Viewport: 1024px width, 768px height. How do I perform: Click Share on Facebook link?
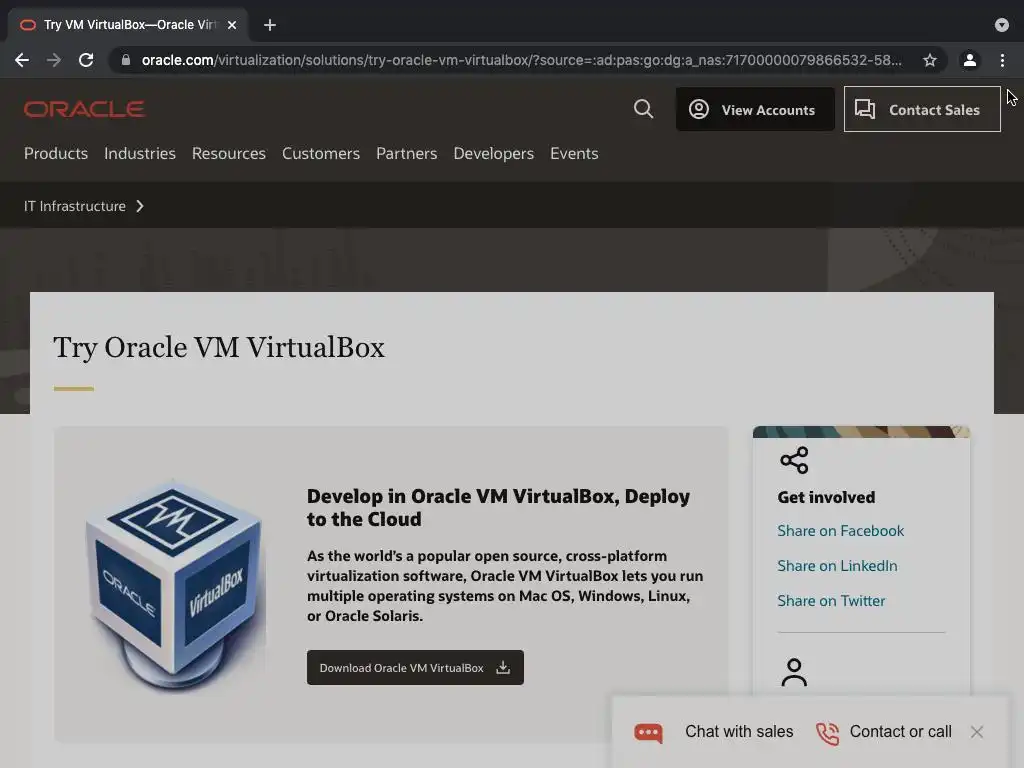click(840, 531)
